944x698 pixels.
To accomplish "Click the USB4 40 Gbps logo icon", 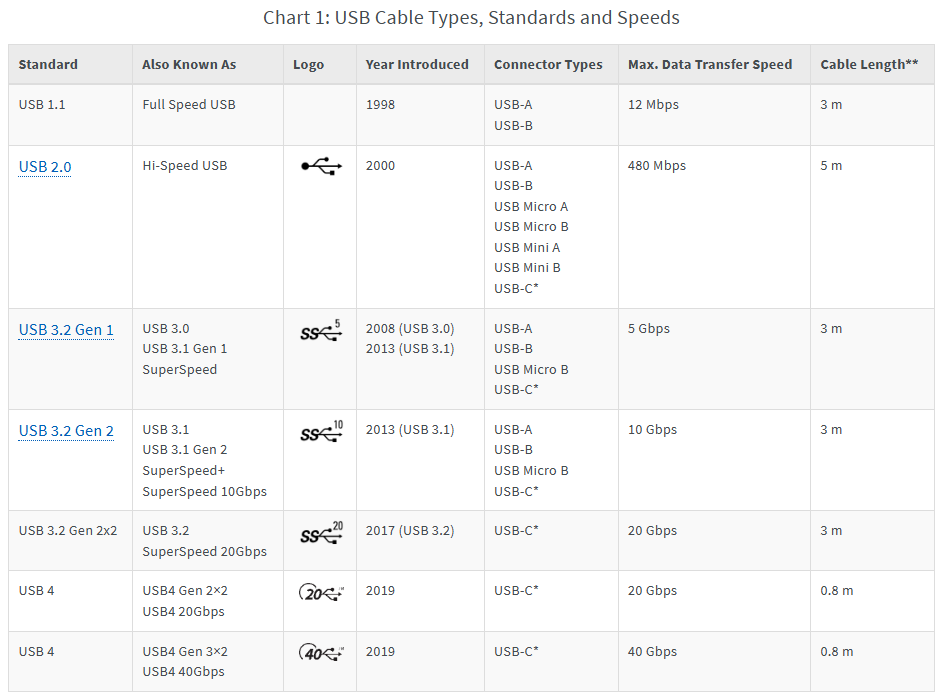I will coord(321,652).
